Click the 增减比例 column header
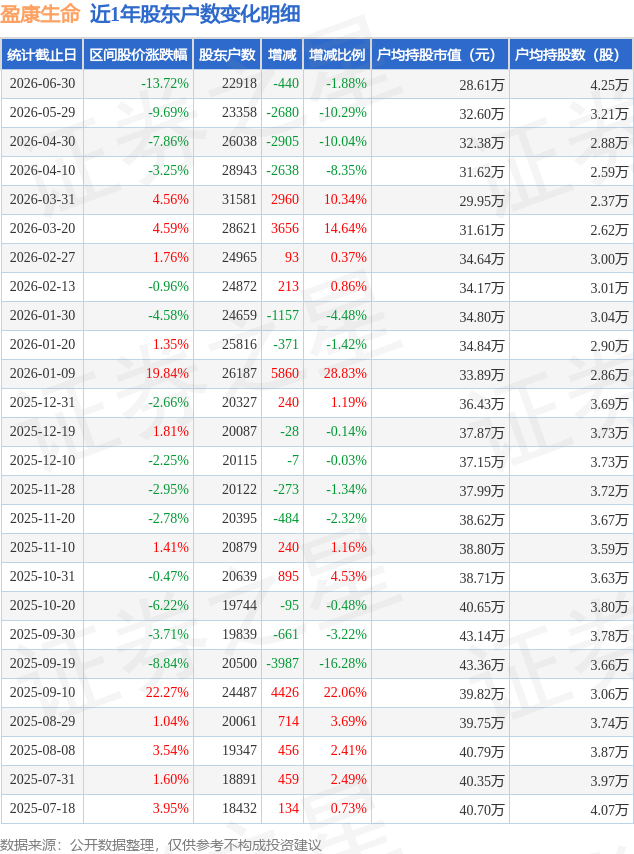Viewport: 634px width, 854px height. (x=337, y=54)
